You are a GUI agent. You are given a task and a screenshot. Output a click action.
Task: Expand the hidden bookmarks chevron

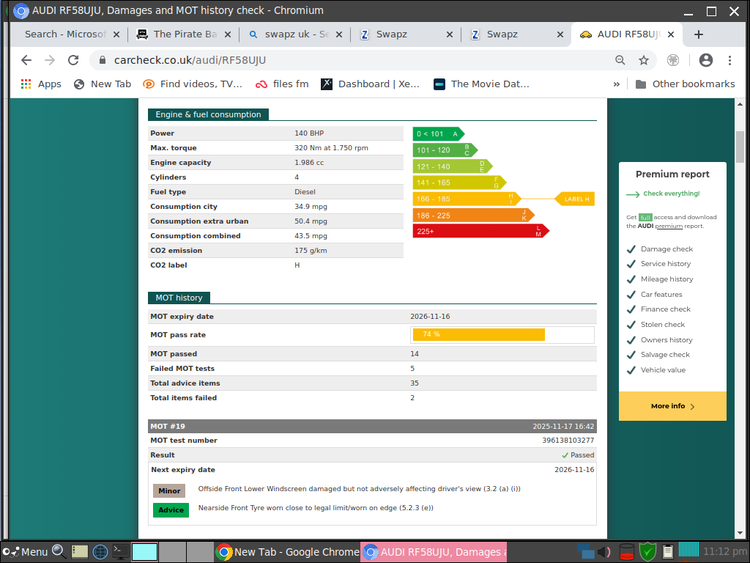pyautogui.click(x=616, y=84)
